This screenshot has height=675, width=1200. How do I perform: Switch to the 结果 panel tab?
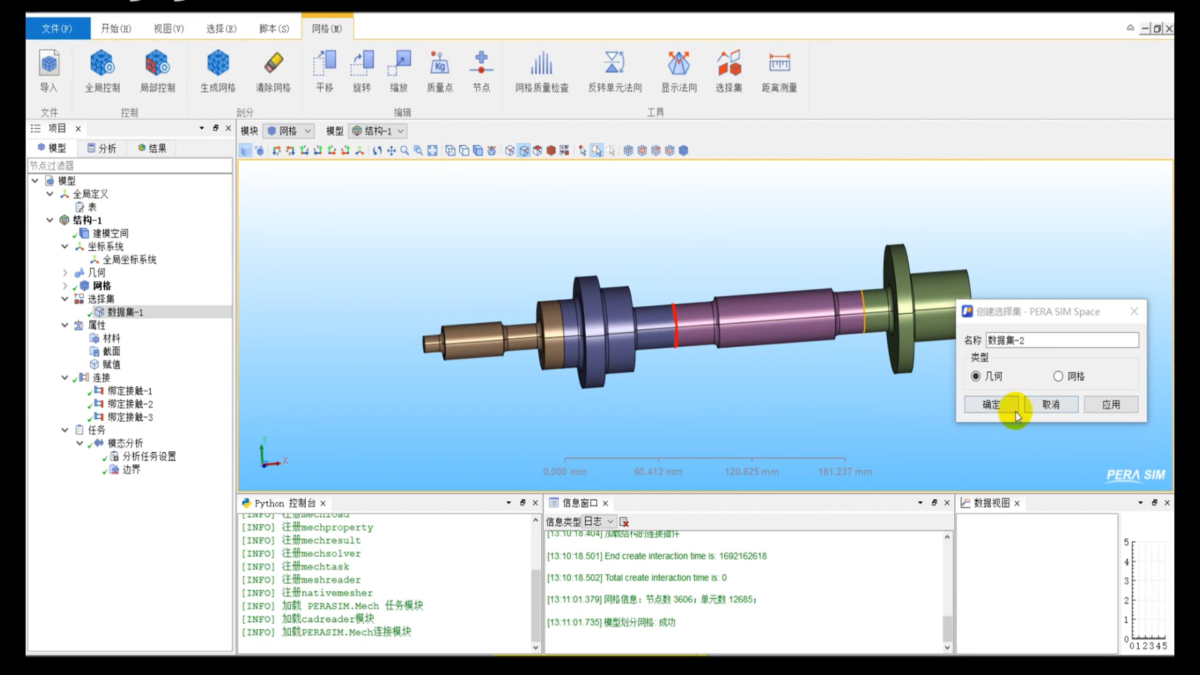tap(152, 148)
